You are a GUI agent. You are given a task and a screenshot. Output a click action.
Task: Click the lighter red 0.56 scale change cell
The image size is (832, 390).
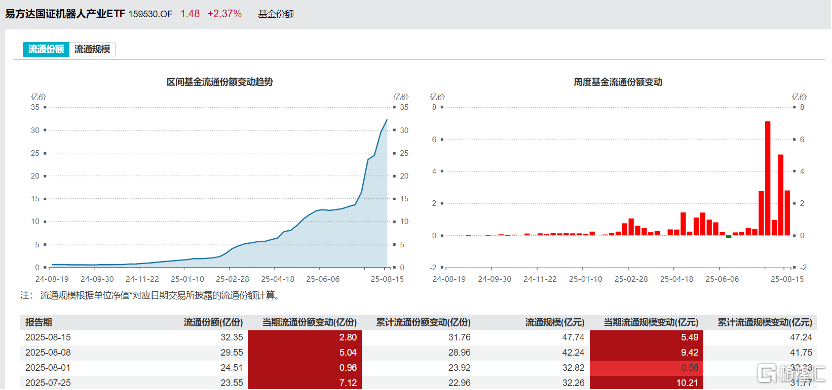[646, 367]
